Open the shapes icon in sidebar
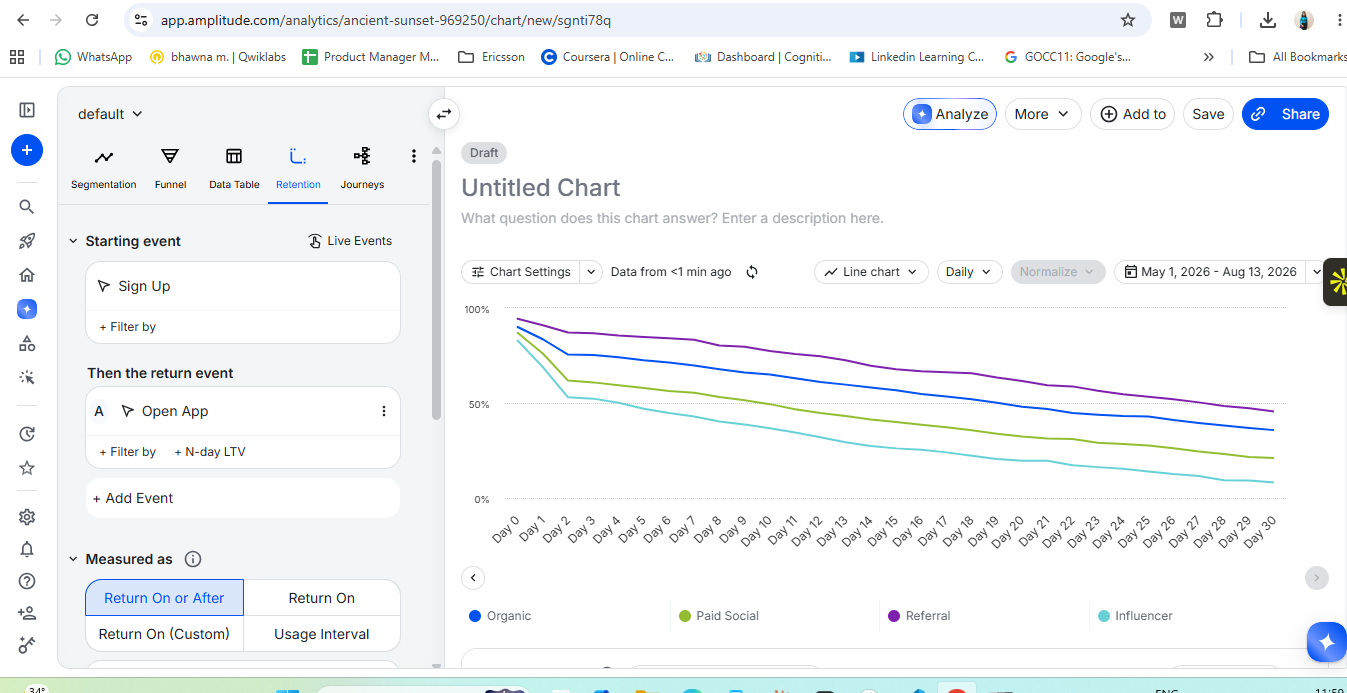The width and height of the screenshot is (1347, 693). (x=27, y=343)
